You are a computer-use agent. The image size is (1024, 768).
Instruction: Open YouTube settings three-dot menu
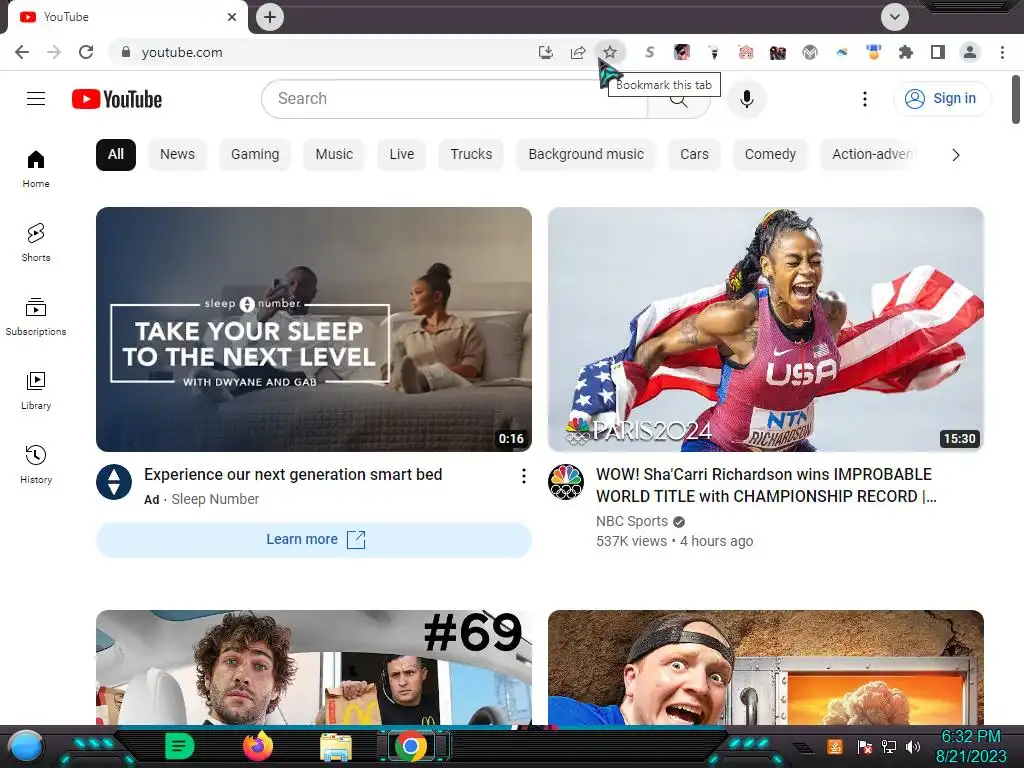[x=865, y=99]
